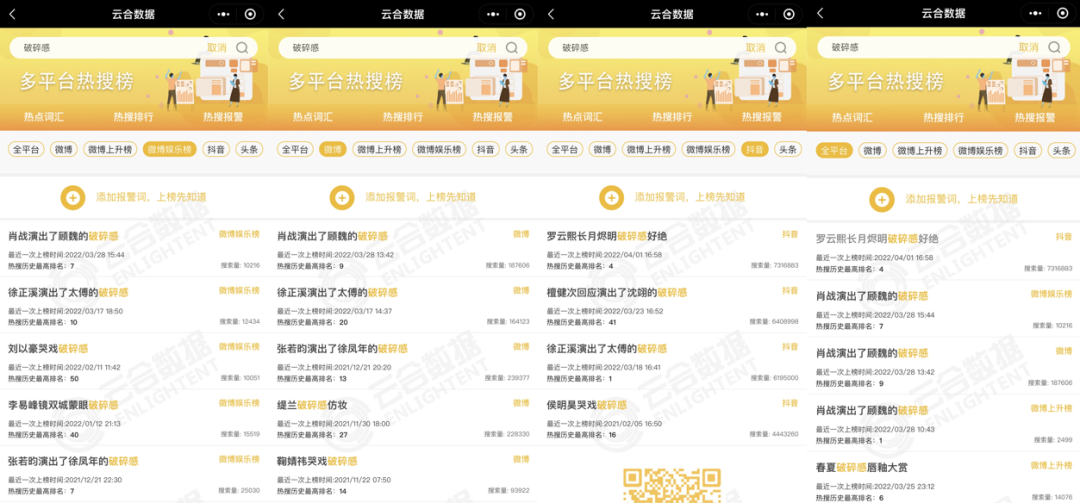Select 微博娱乐榜 filter on the second screen
The height and width of the screenshot is (503, 1080).
point(439,149)
